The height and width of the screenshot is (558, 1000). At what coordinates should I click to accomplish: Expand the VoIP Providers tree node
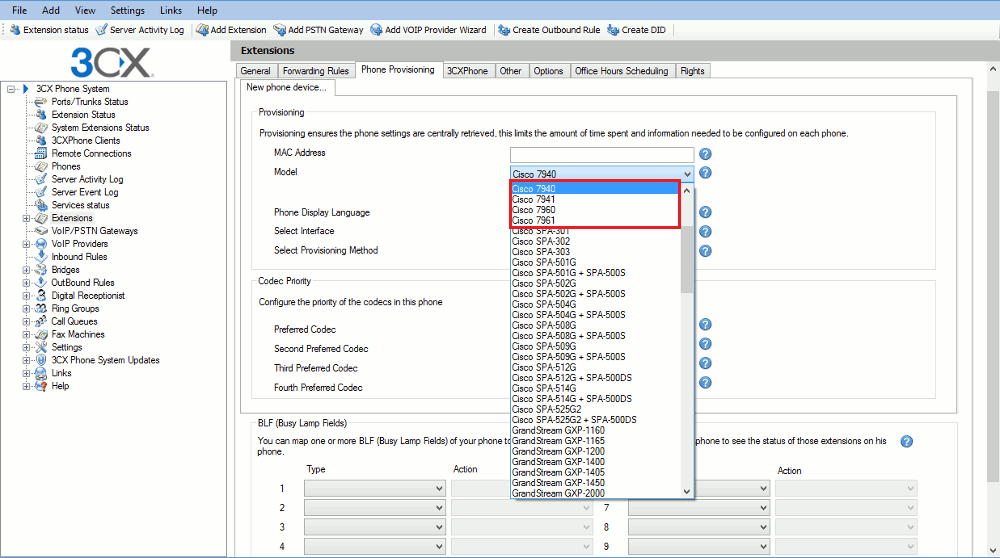pos(26,244)
